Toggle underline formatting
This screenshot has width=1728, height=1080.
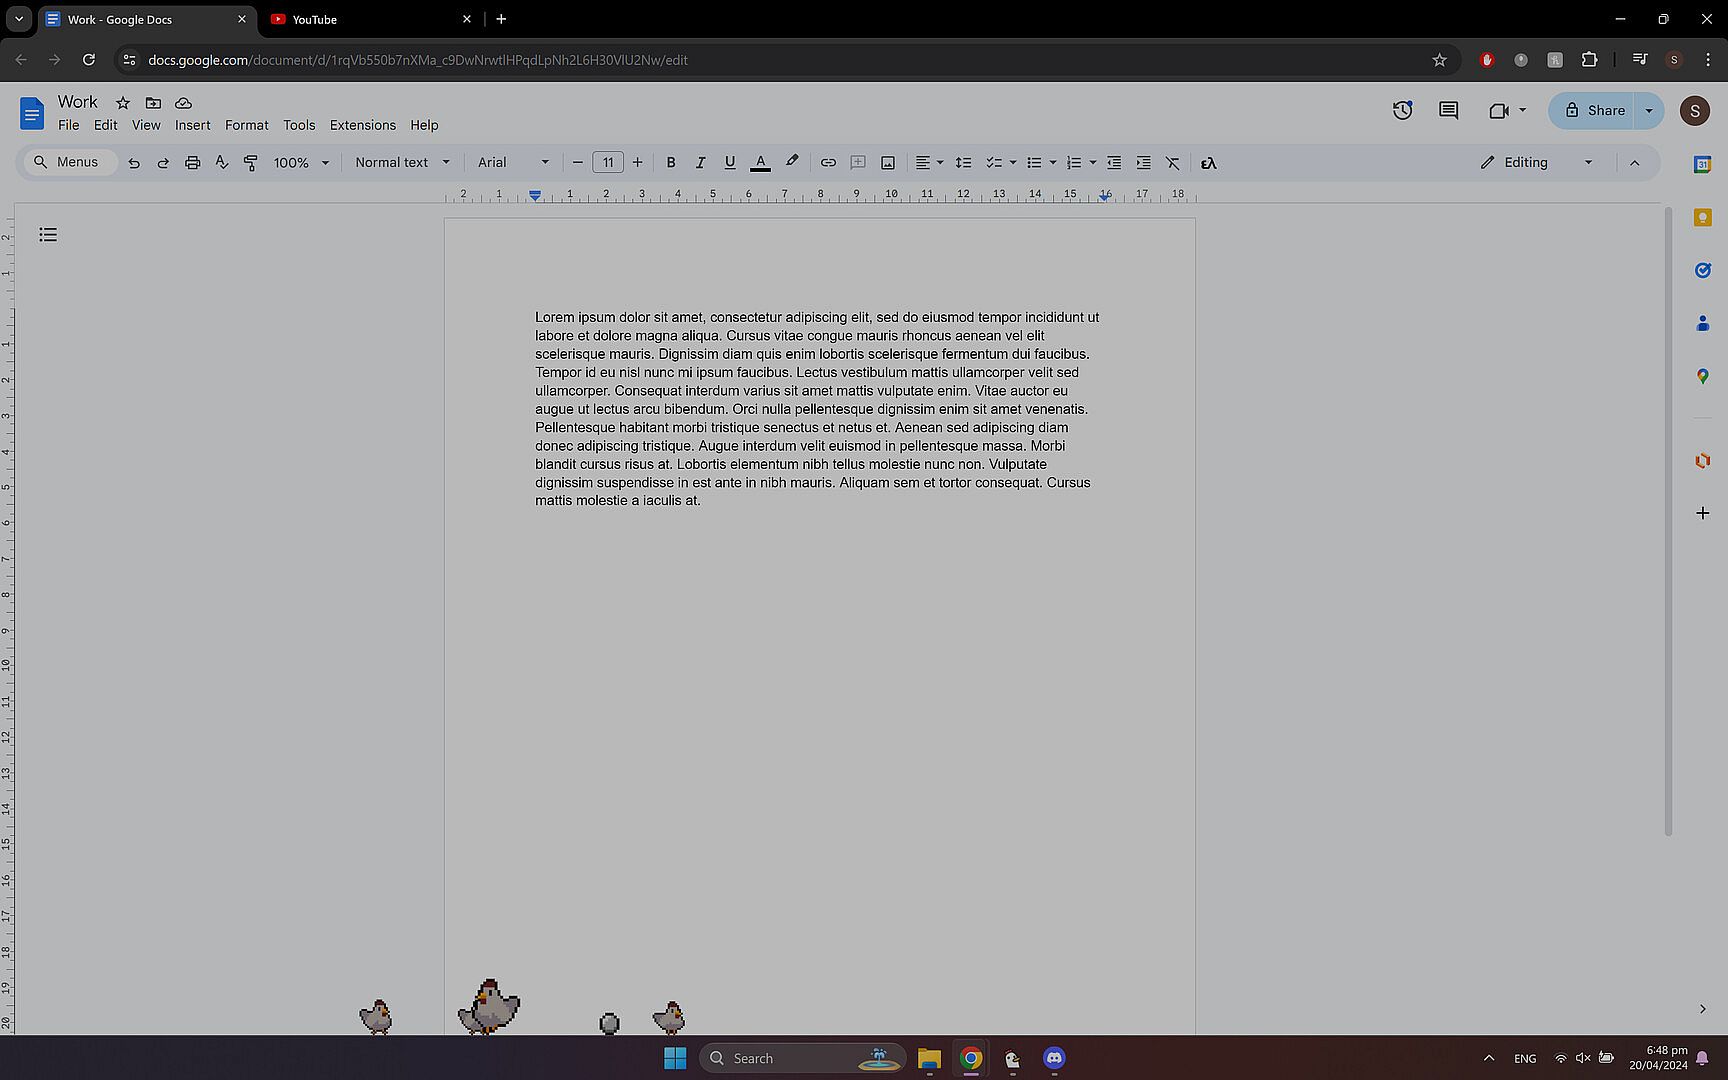pyautogui.click(x=730, y=163)
